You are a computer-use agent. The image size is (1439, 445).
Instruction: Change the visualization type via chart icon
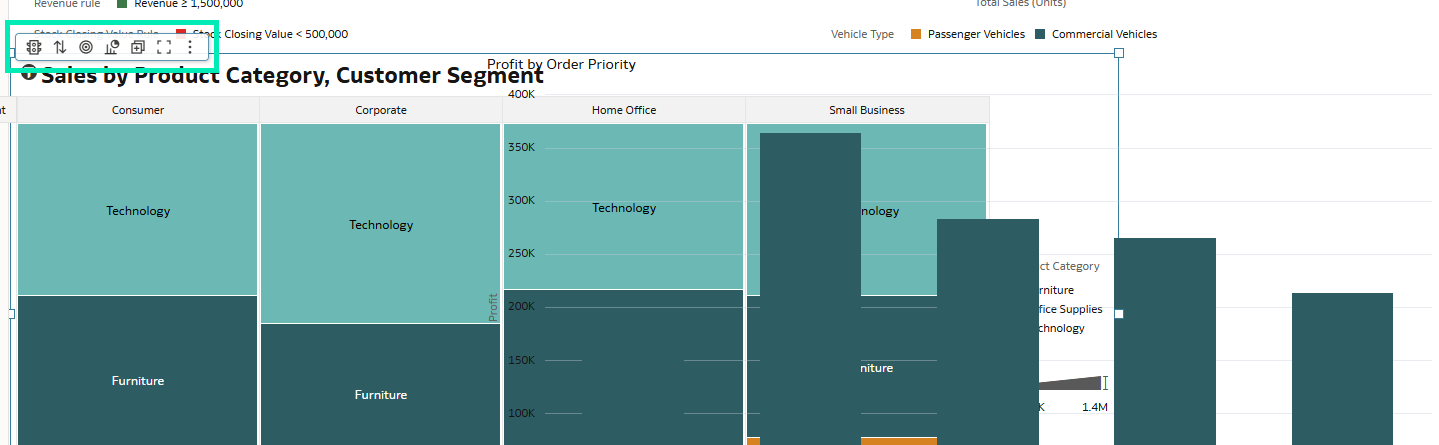(x=112, y=47)
